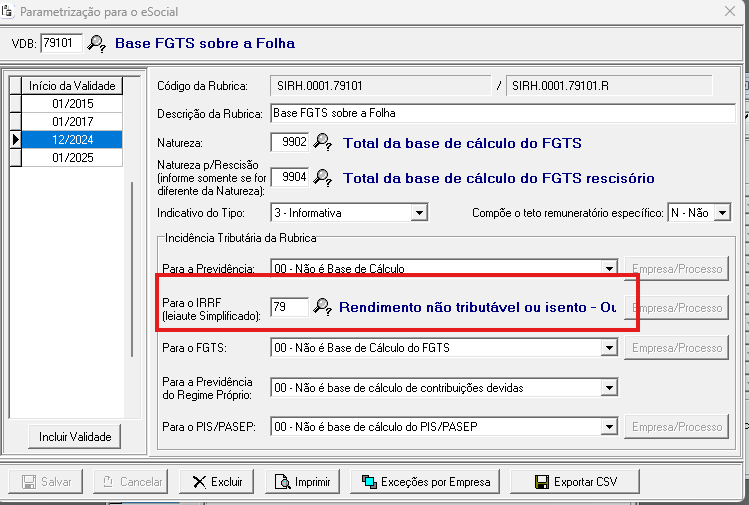Expand the Indicativo do Tipo dropdown
Screen dimensions: 749x505
click(419, 213)
